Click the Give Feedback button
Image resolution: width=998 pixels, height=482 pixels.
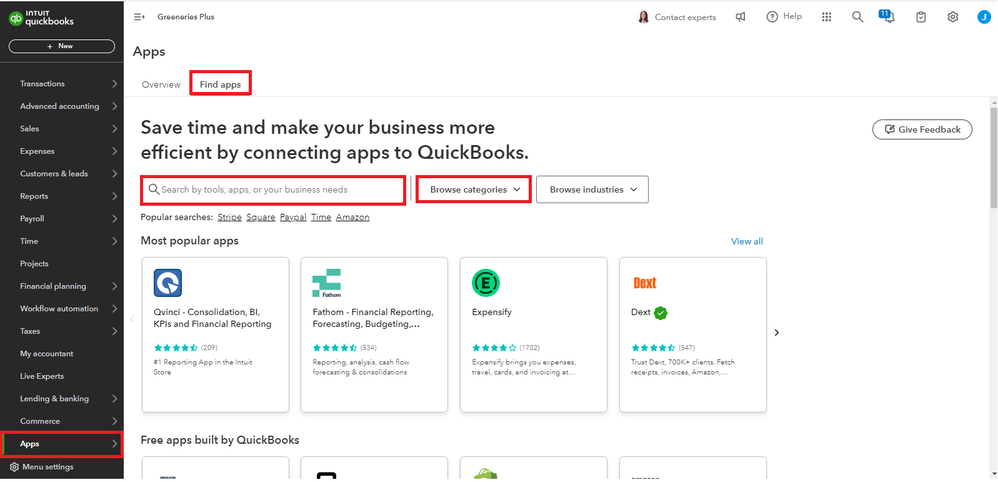click(921, 129)
